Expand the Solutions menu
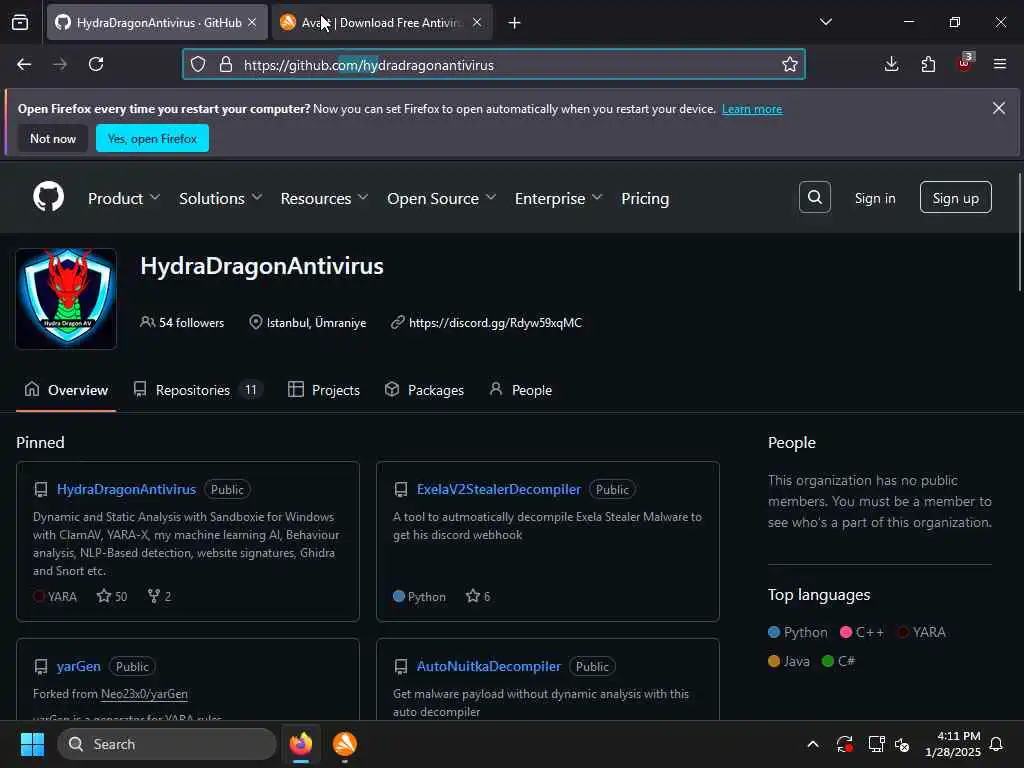The height and width of the screenshot is (768, 1024). coord(220,198)
